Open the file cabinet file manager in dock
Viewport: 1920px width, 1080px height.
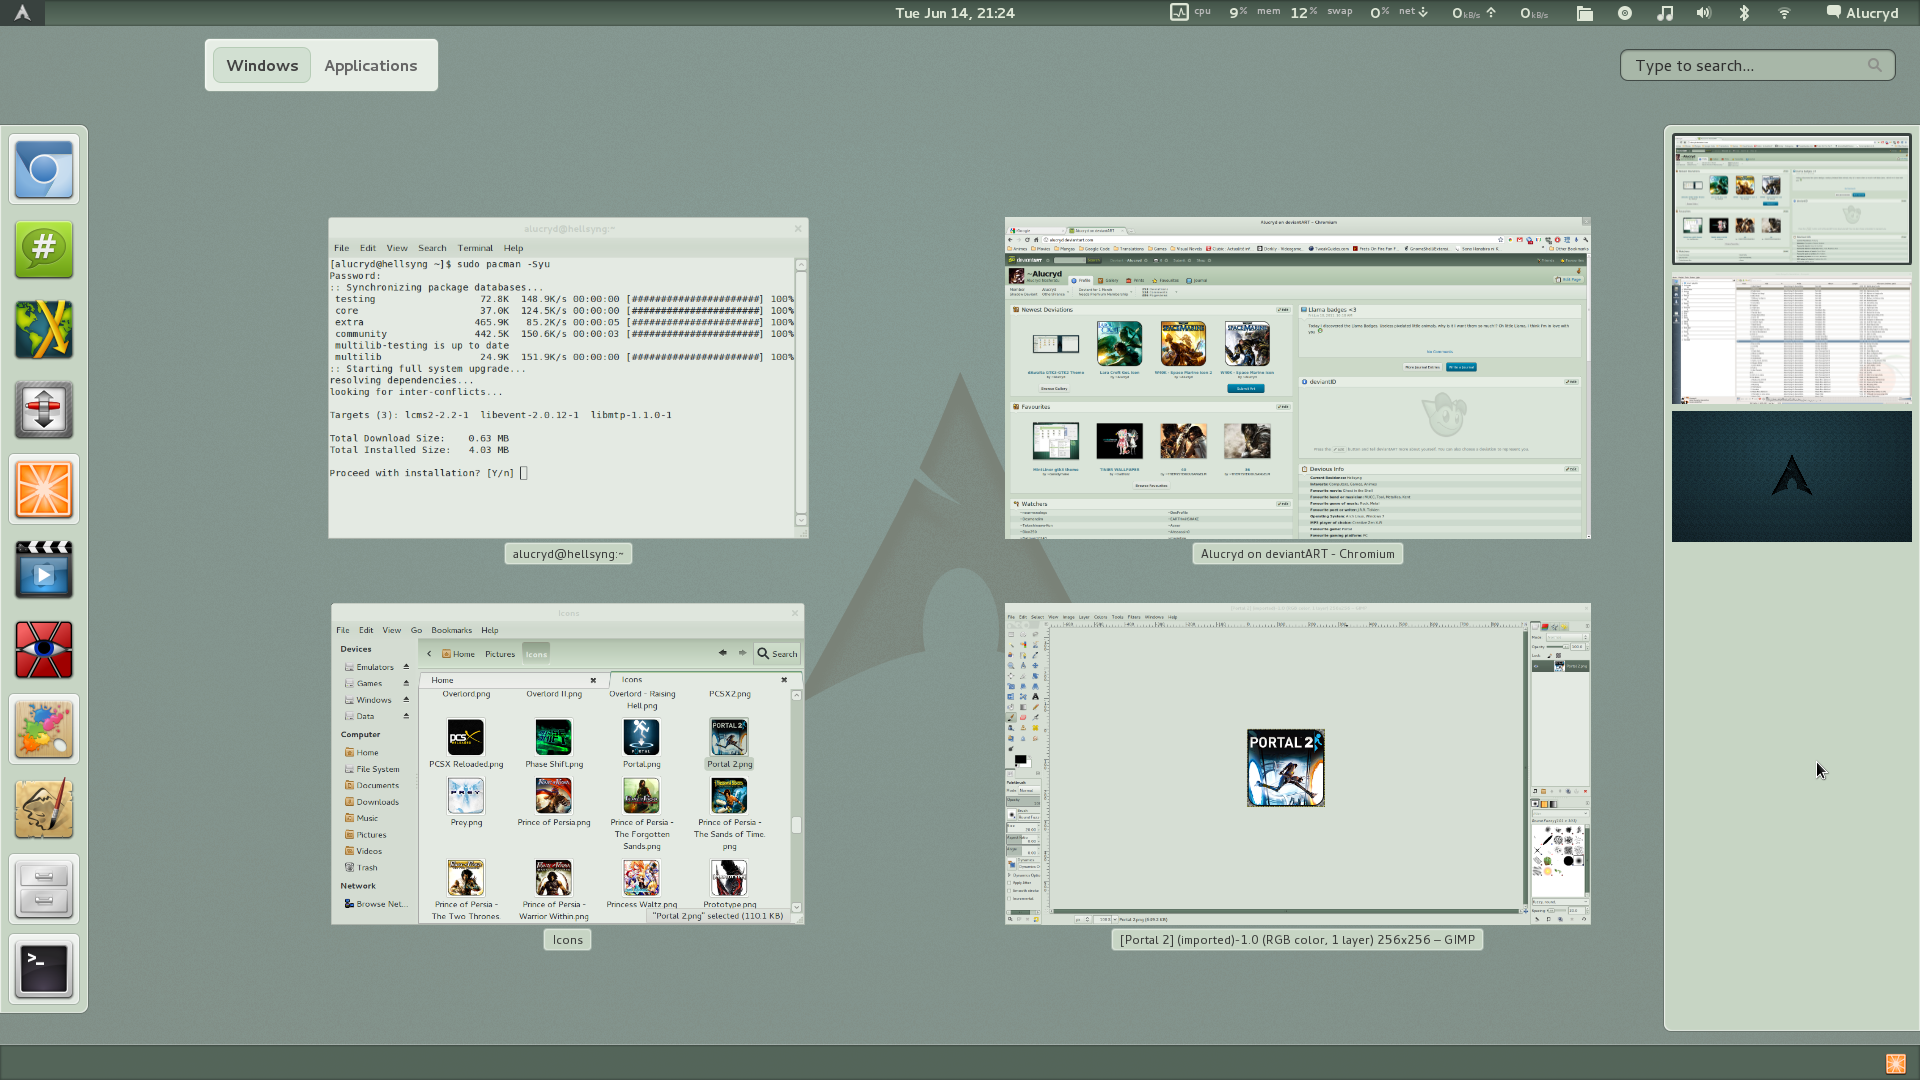[x=44, y=890]
